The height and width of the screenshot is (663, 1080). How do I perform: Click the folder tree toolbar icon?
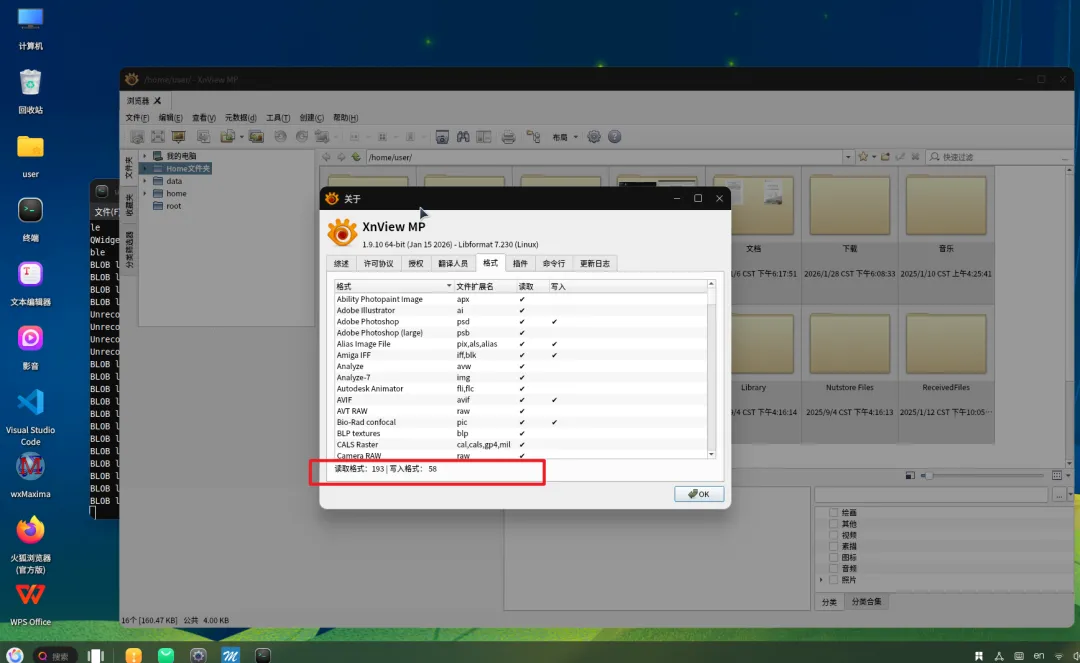(533, 137)
